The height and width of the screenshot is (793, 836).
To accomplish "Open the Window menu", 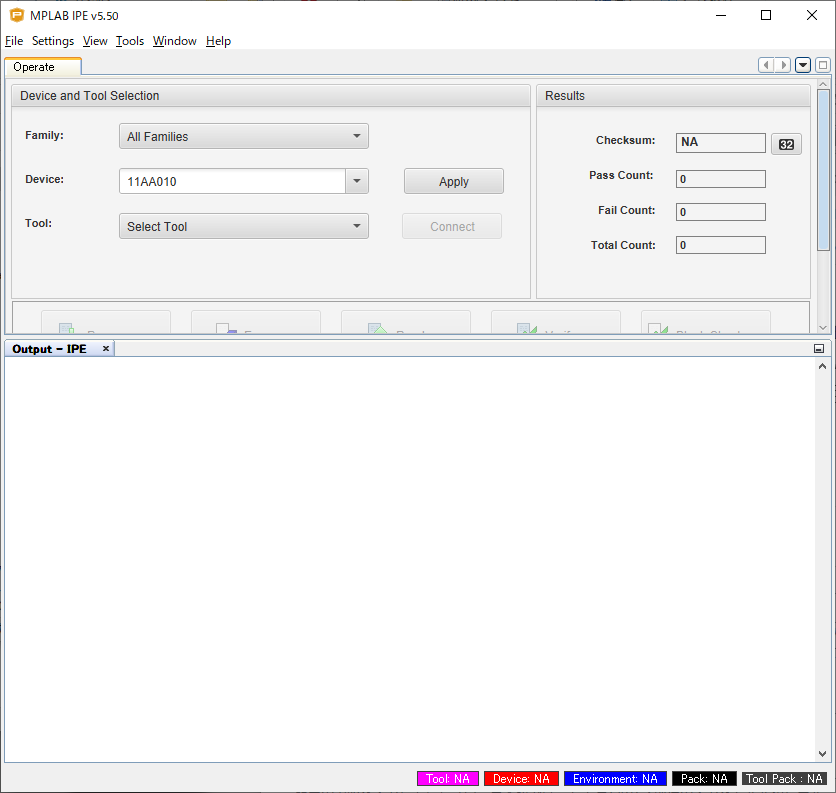I will point(175,41).
